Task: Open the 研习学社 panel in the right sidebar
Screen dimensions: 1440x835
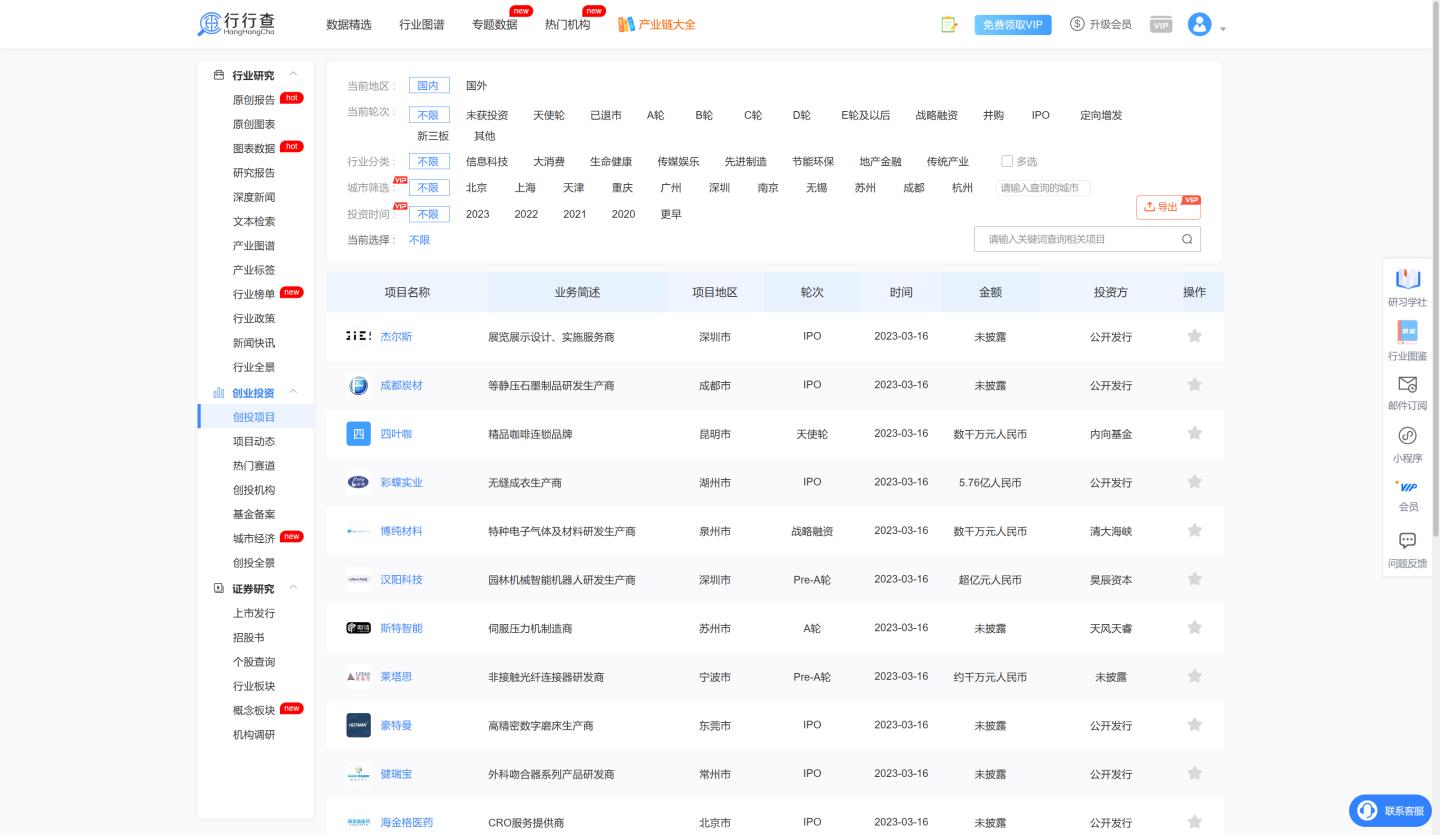Action: click(1407, 287)
